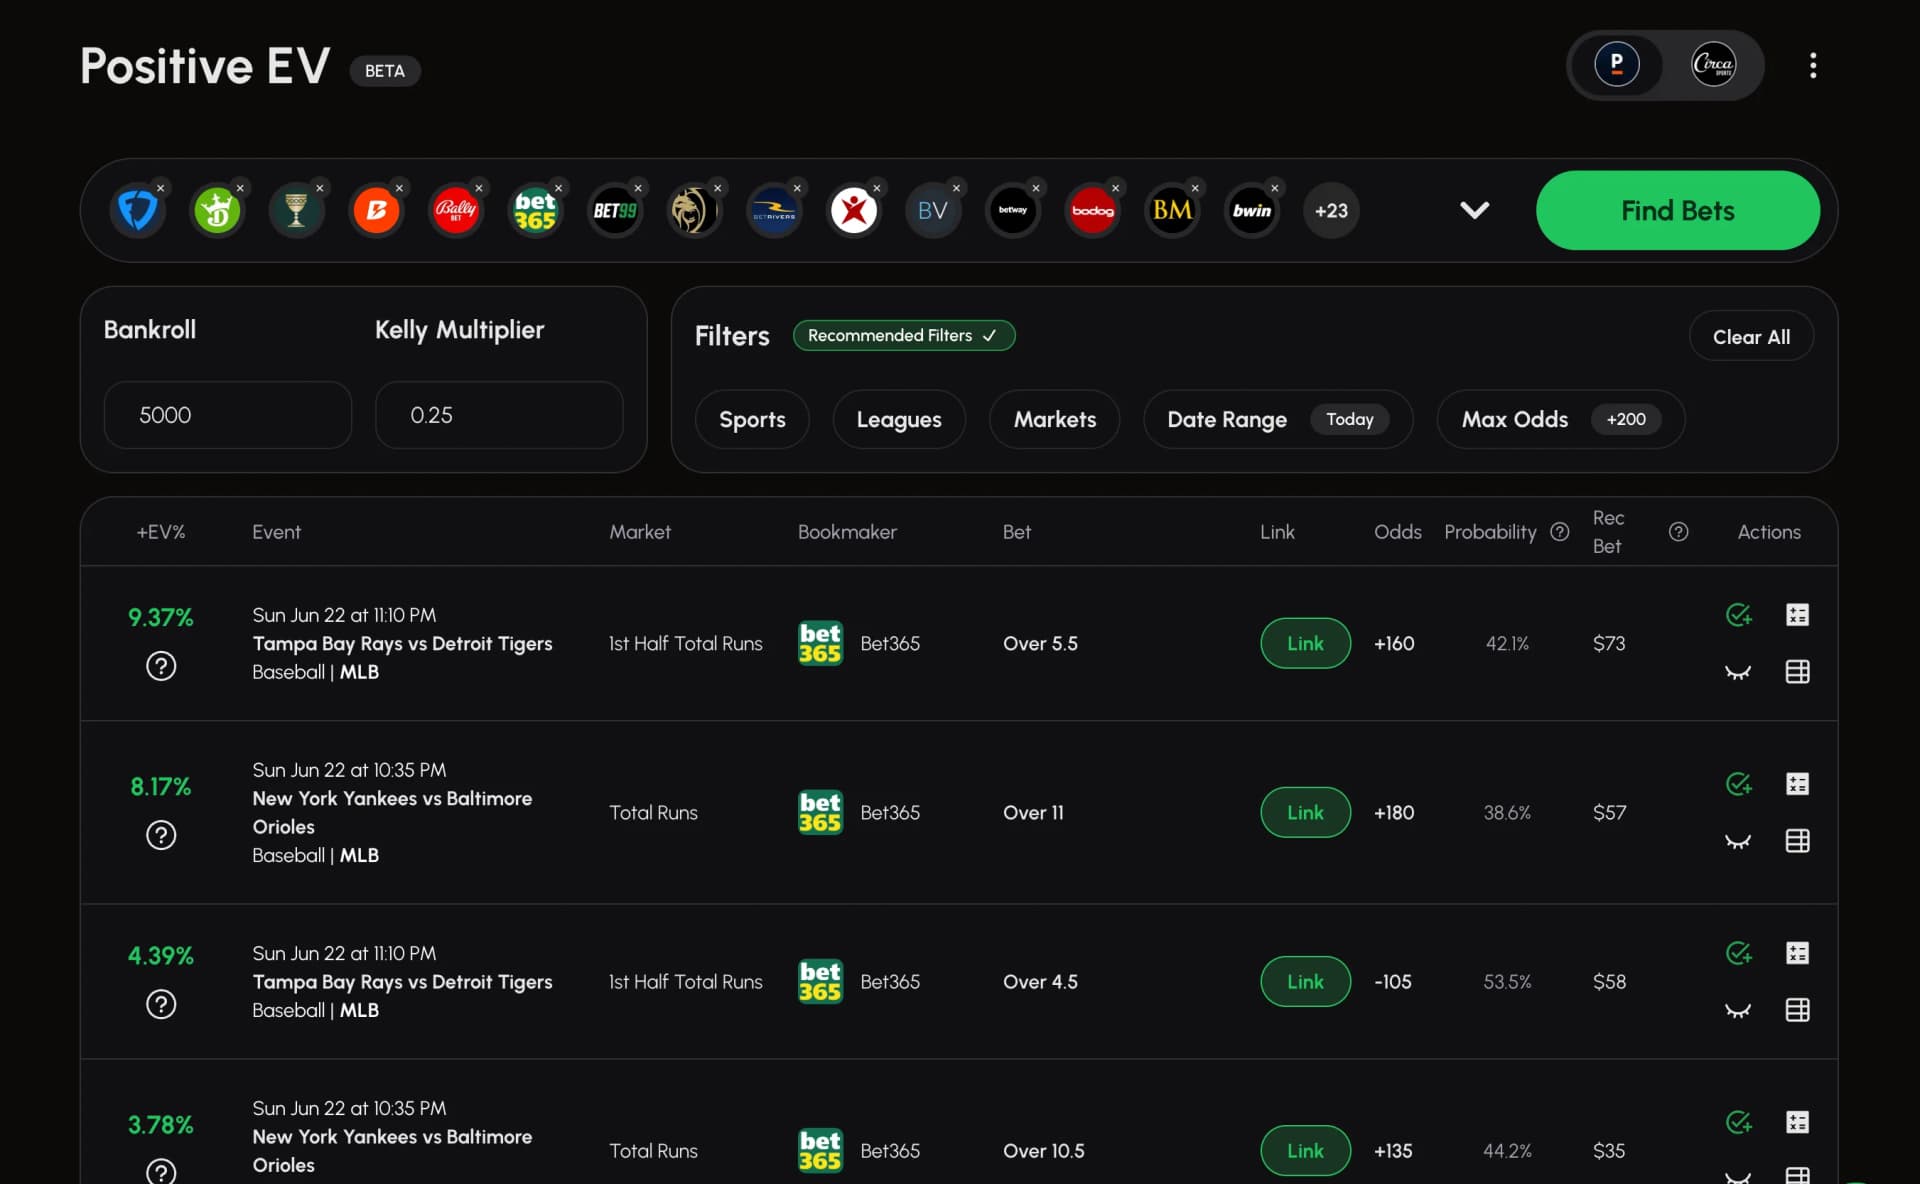Switch to the Circa Sports toggle

1712,66
